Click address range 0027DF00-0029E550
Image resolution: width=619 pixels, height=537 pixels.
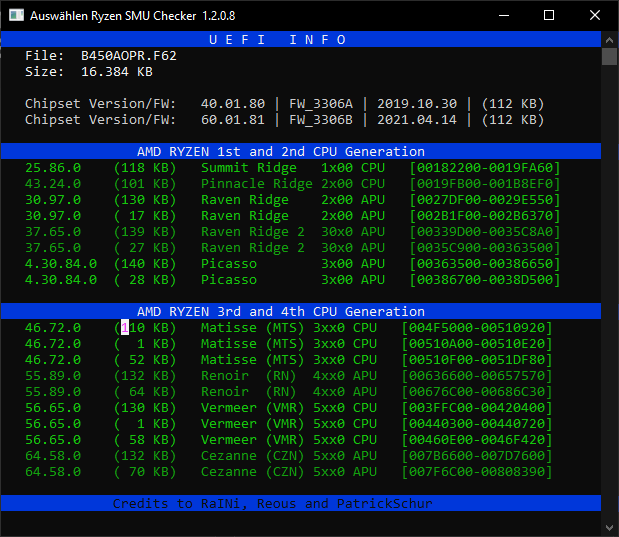485,200
